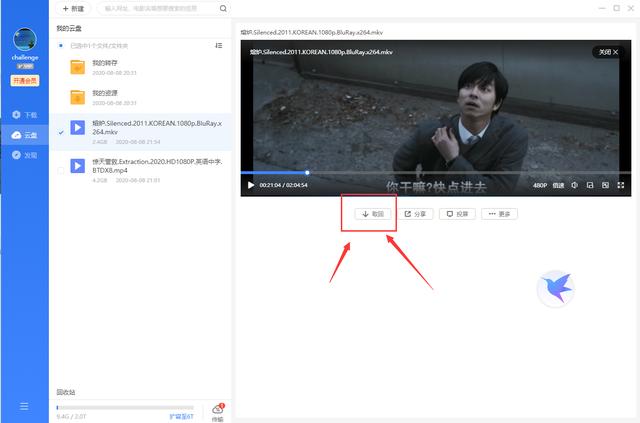The image size is (640, 423).
Task: Open the 传输 transfer icon with notification badge
Action: click(218, 411)
